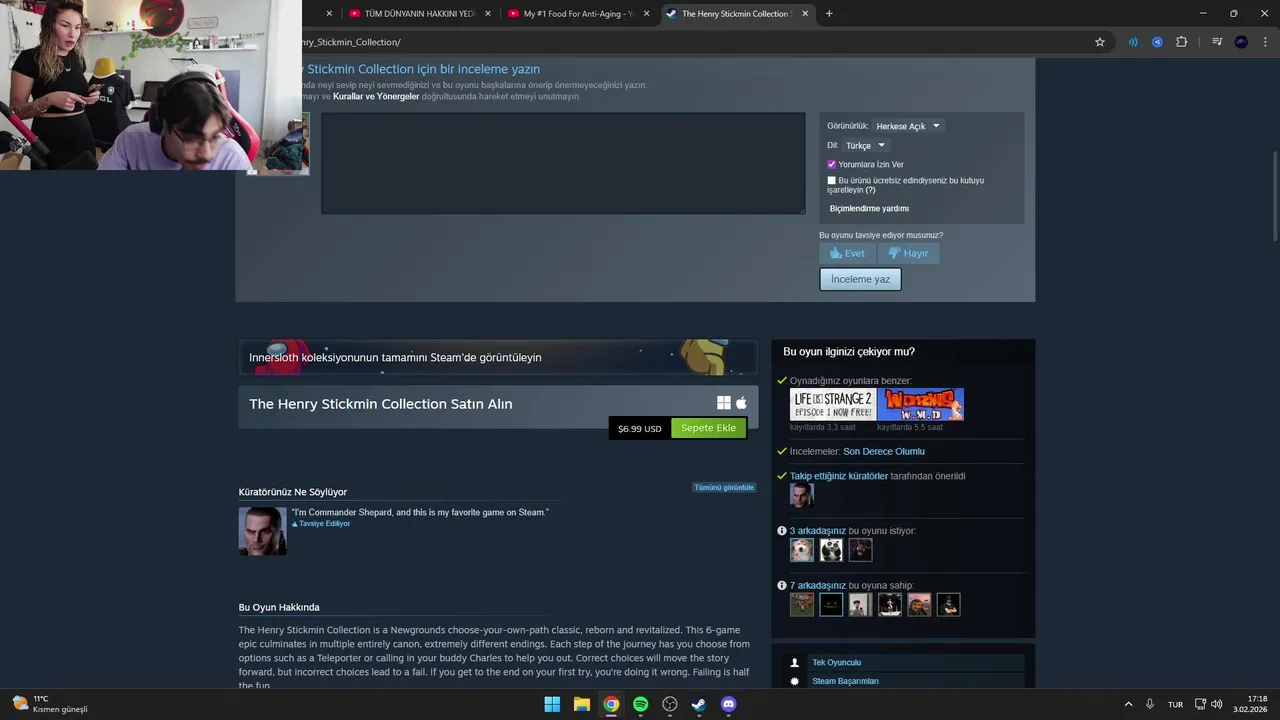Screen dimensions: 1280x720
Task: Open Kurallar ve Yönergeler link
Action: [376, 97]
